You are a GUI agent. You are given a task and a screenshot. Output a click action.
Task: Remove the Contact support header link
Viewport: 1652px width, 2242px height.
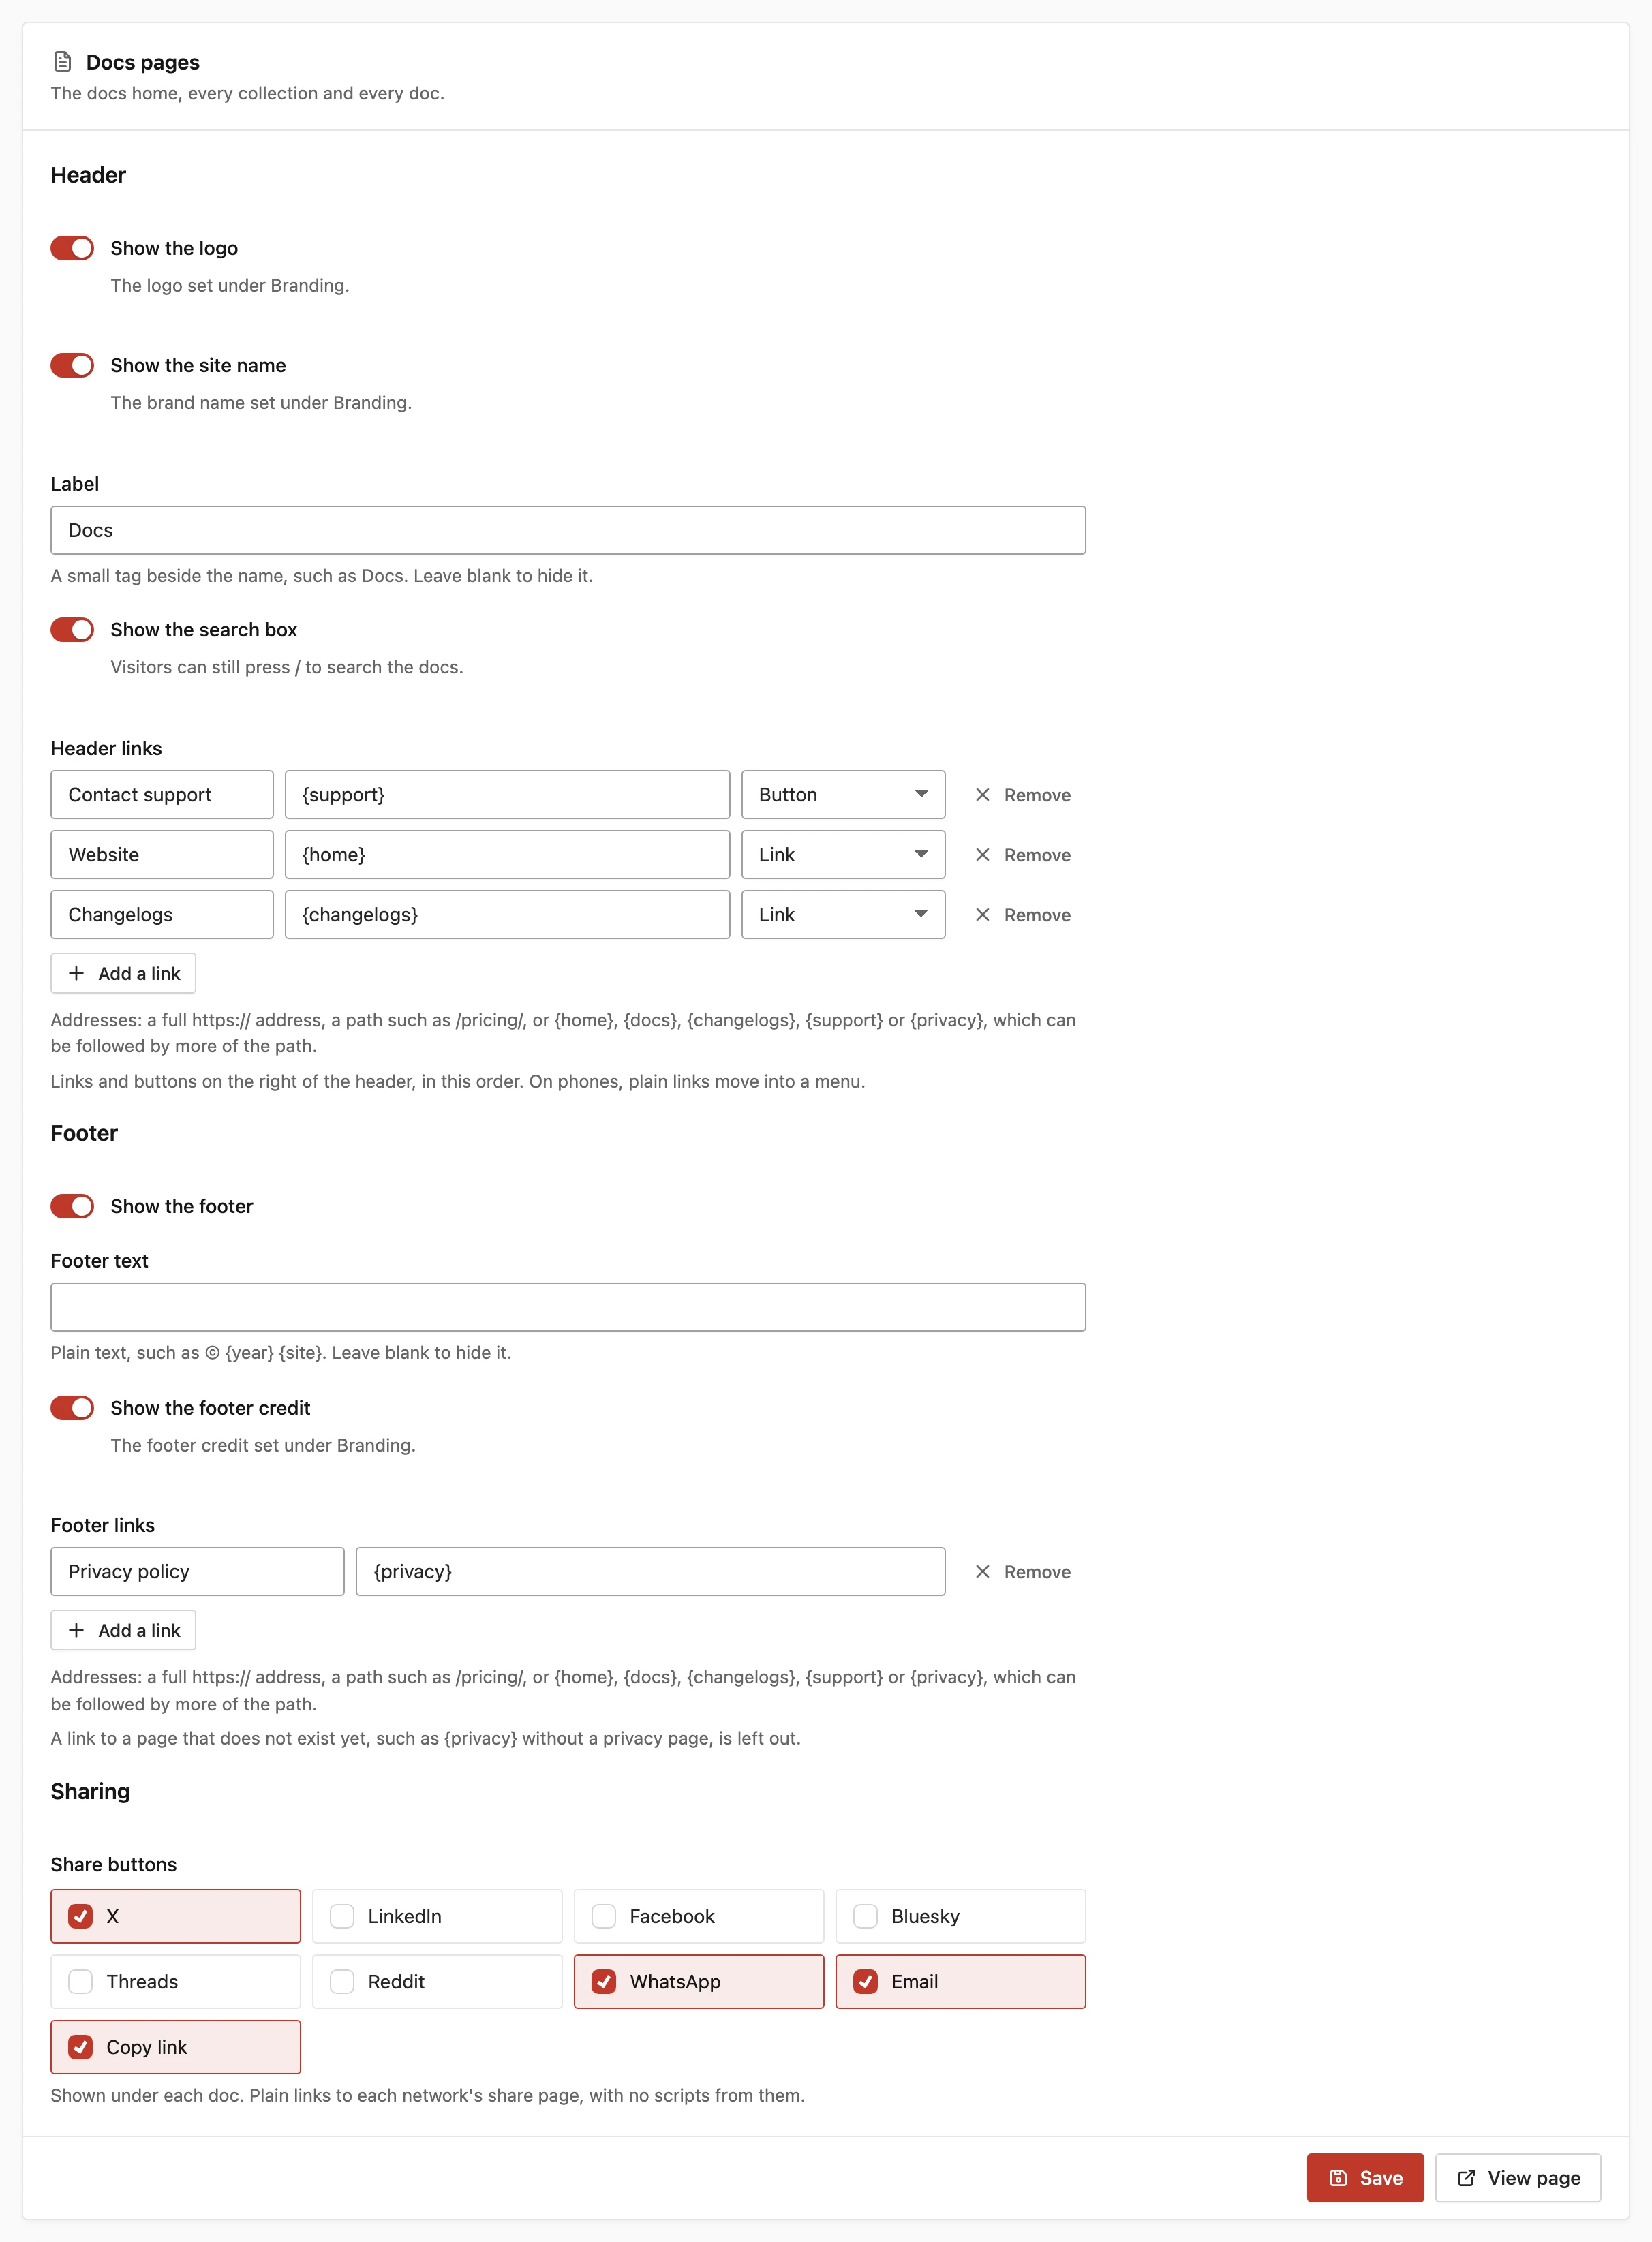[1023, 795]
